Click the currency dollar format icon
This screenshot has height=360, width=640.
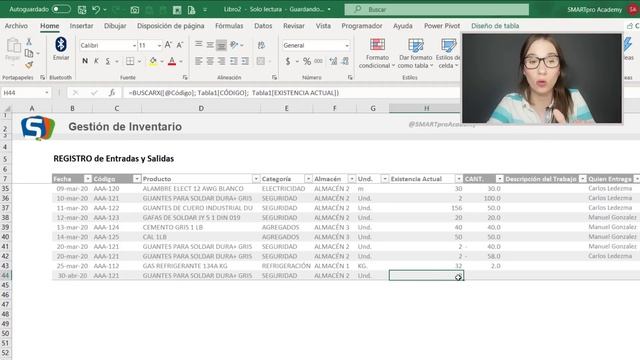[288, 61]
